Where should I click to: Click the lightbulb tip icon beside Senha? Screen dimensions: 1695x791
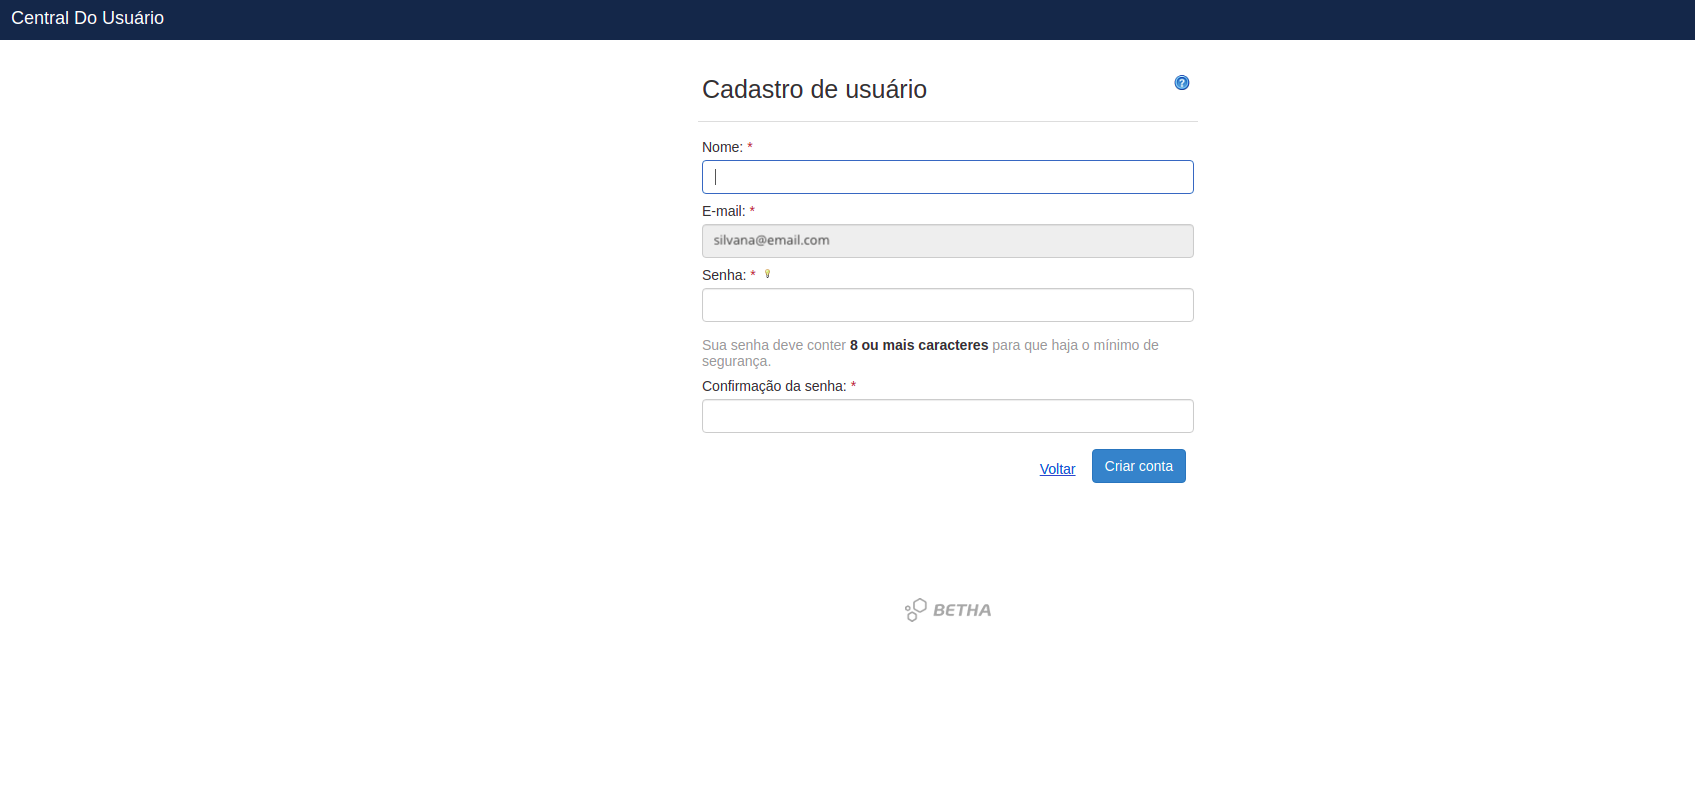(767, 274)
